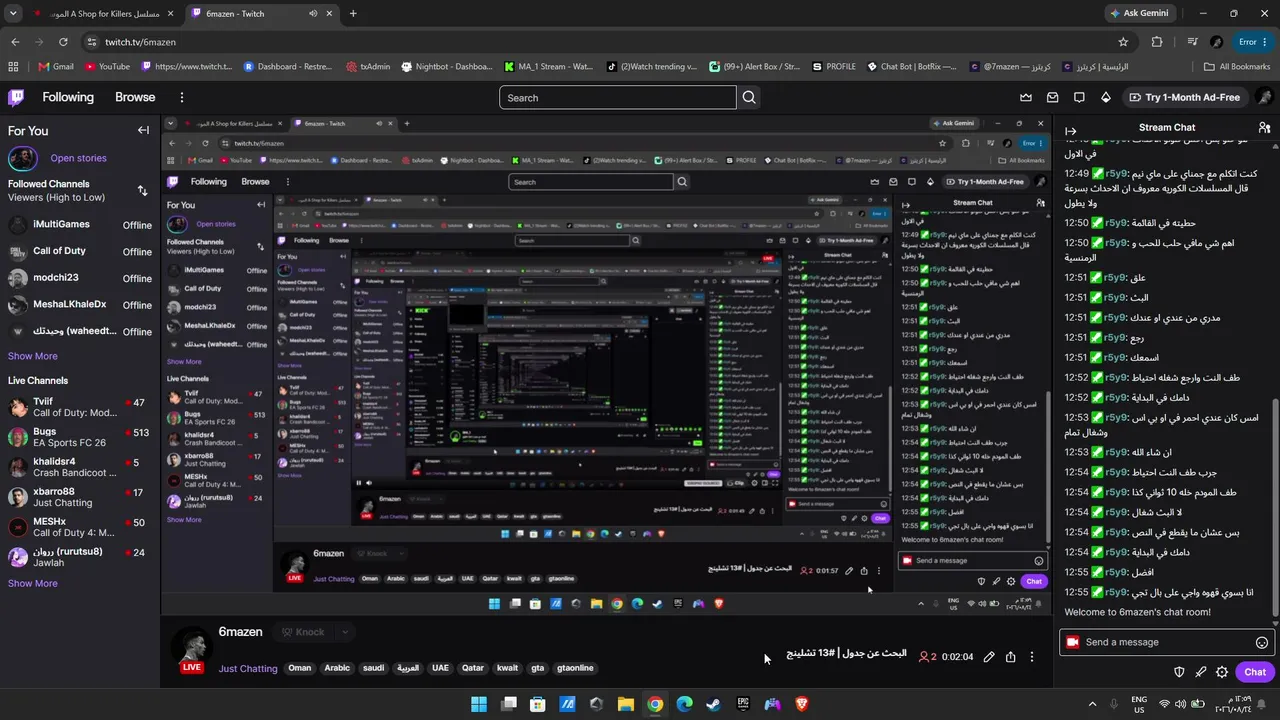Click the sword moderator tools icon
Screen dimensions: 1280x720
[1201, 672]
